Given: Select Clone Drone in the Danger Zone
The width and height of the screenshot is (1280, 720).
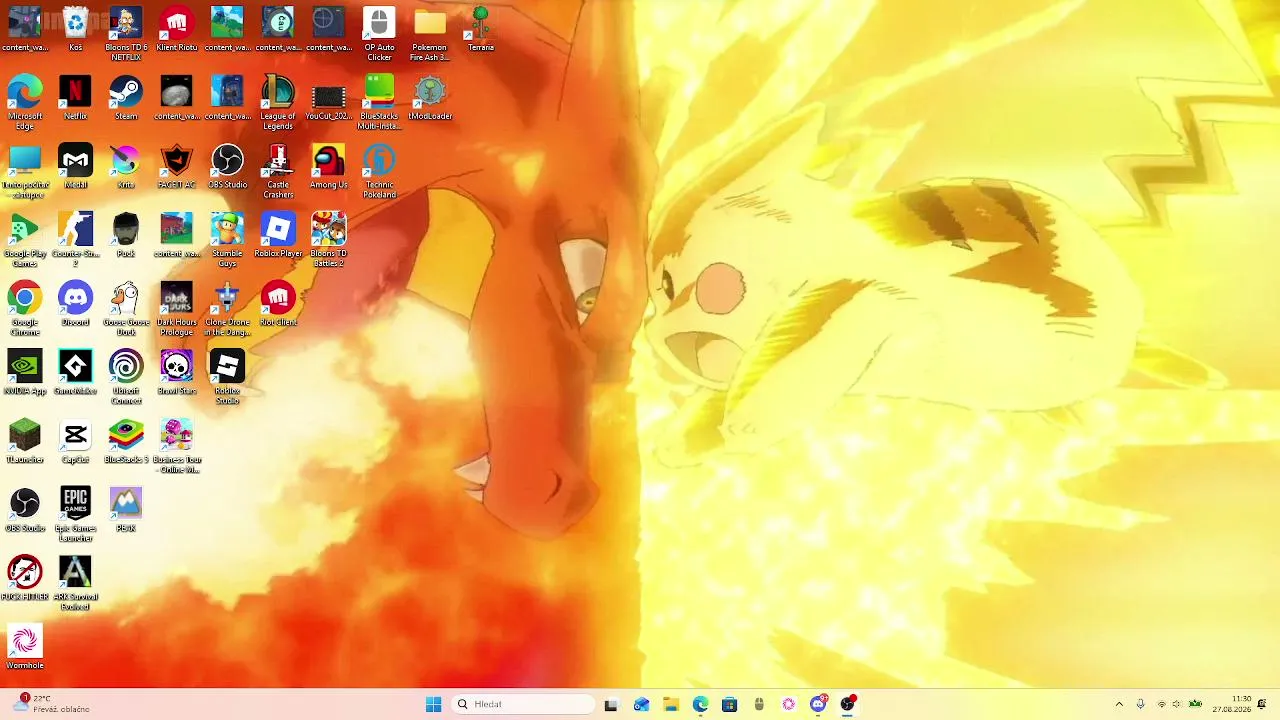Looking at the screenshot, I should [x=227, y=309].
